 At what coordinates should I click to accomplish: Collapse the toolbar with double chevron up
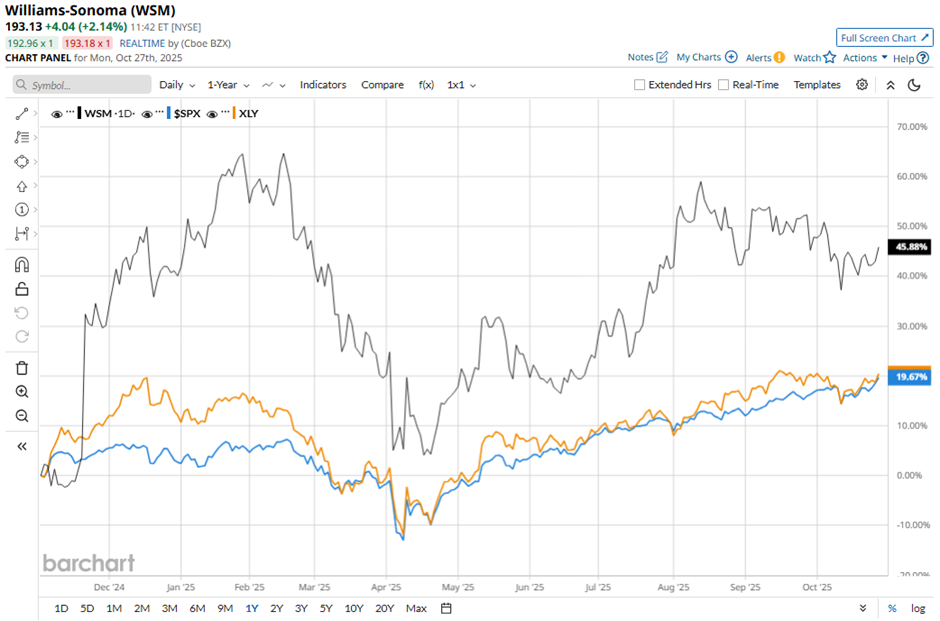coord(891,85)
